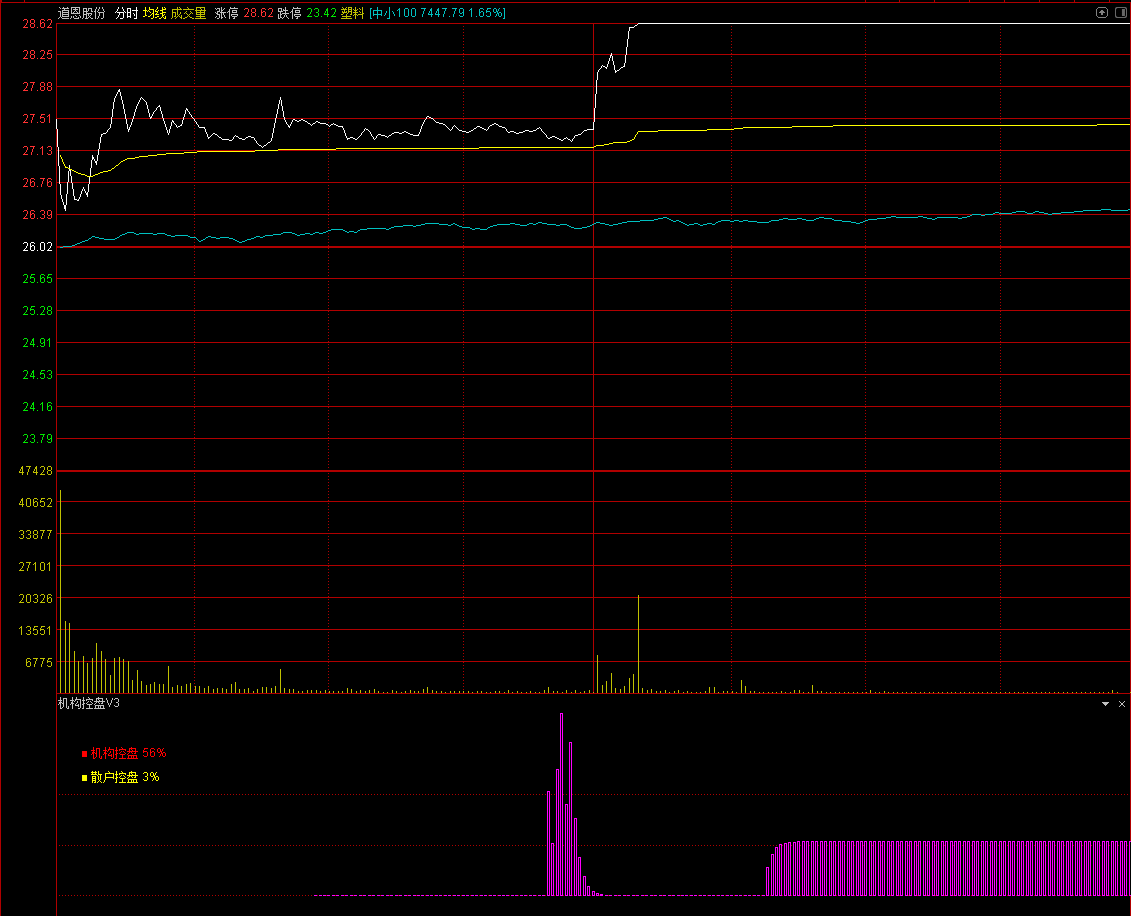Select the 分时 intraday label
Viewport: 1131px width, 916px height.
point(126,13)
